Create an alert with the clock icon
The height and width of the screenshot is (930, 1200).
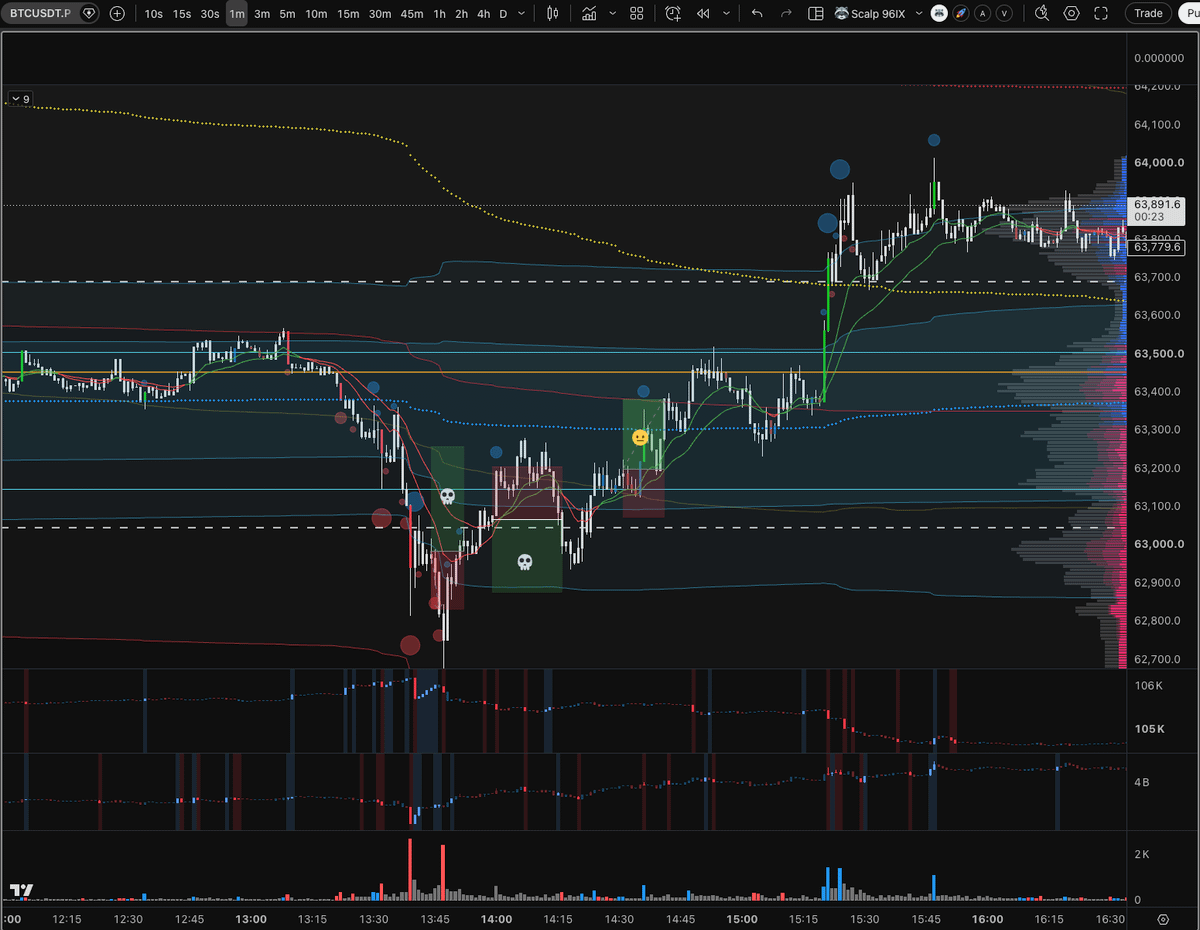[674, 13]
